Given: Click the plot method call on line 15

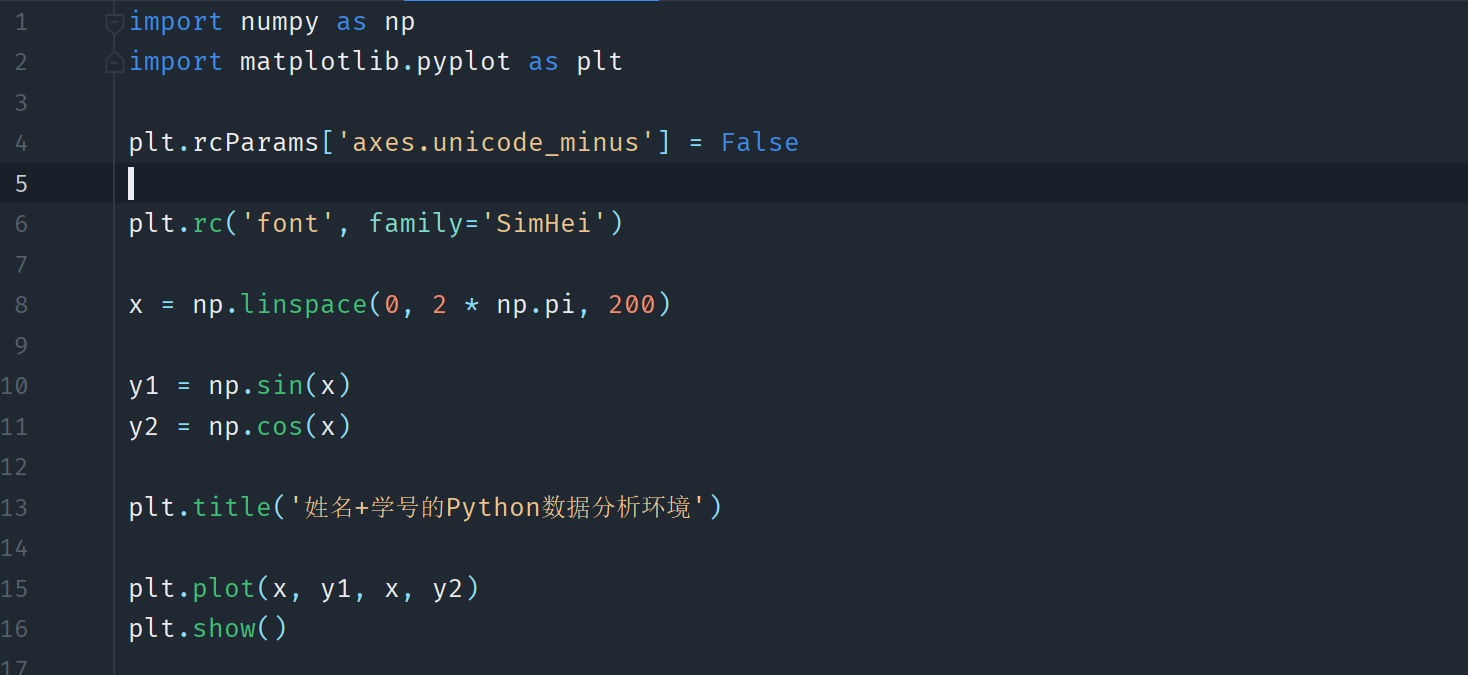Looking at the screenshot, I should tap(224, 588).
